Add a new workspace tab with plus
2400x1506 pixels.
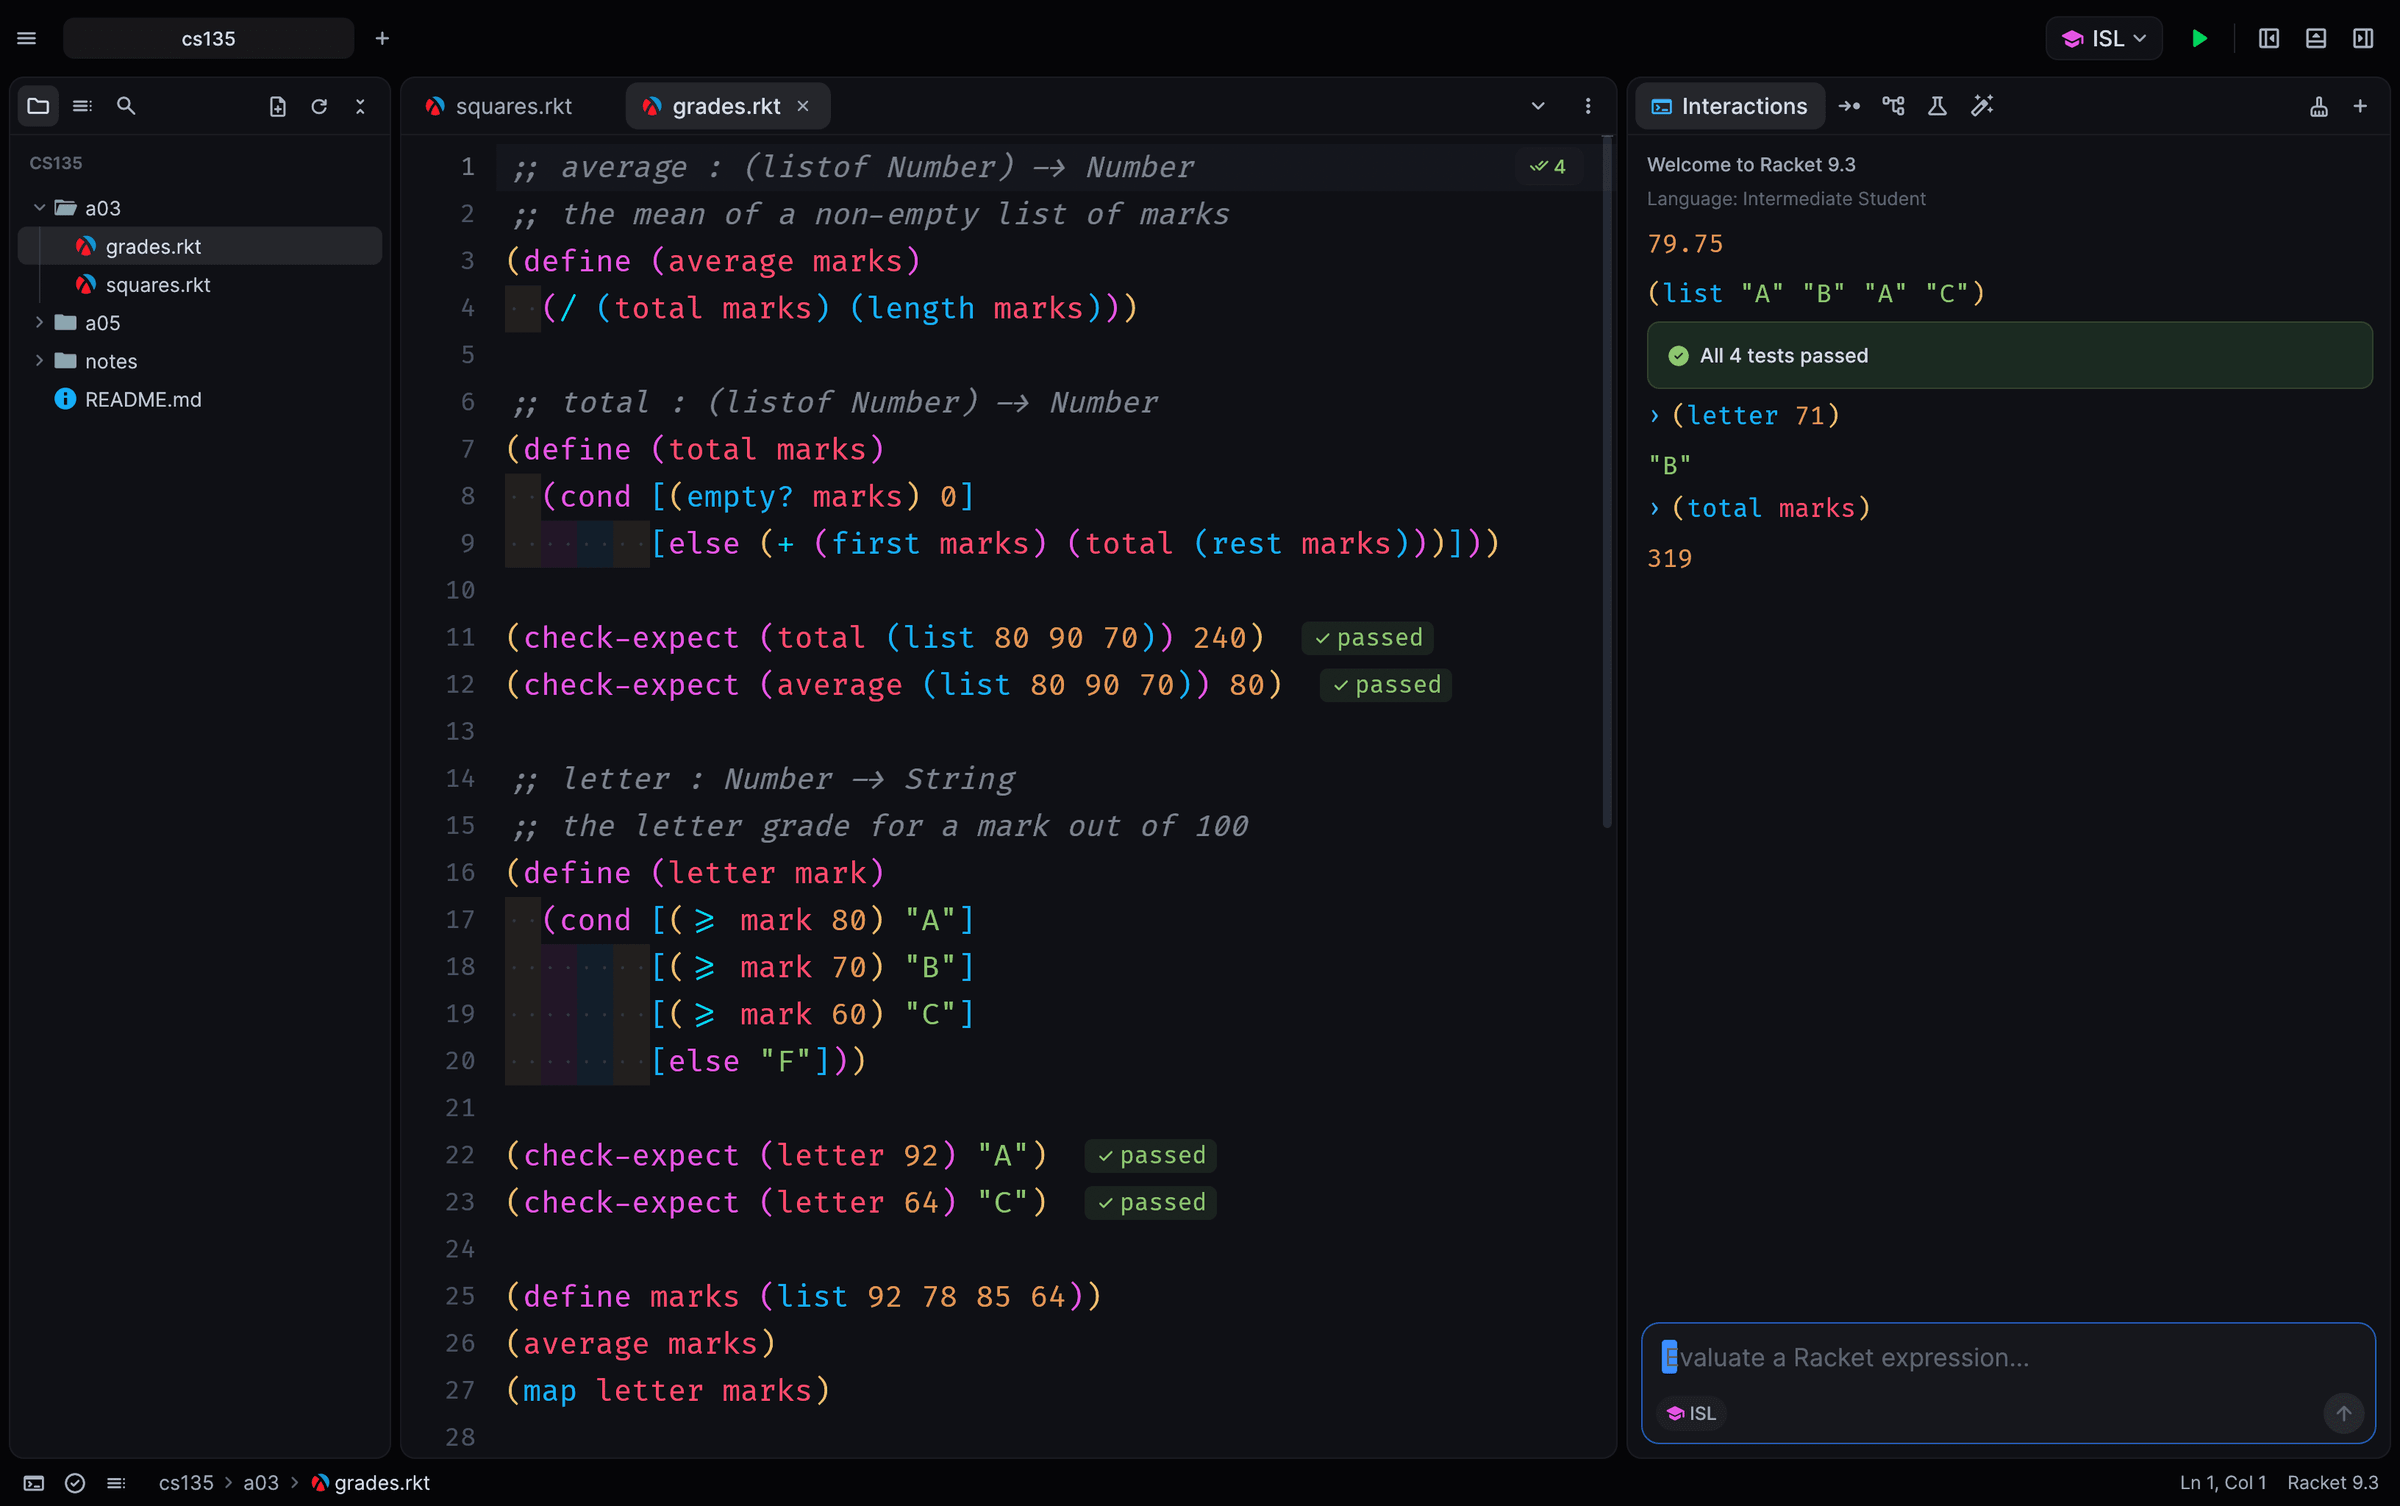click(x=382, y=38)
